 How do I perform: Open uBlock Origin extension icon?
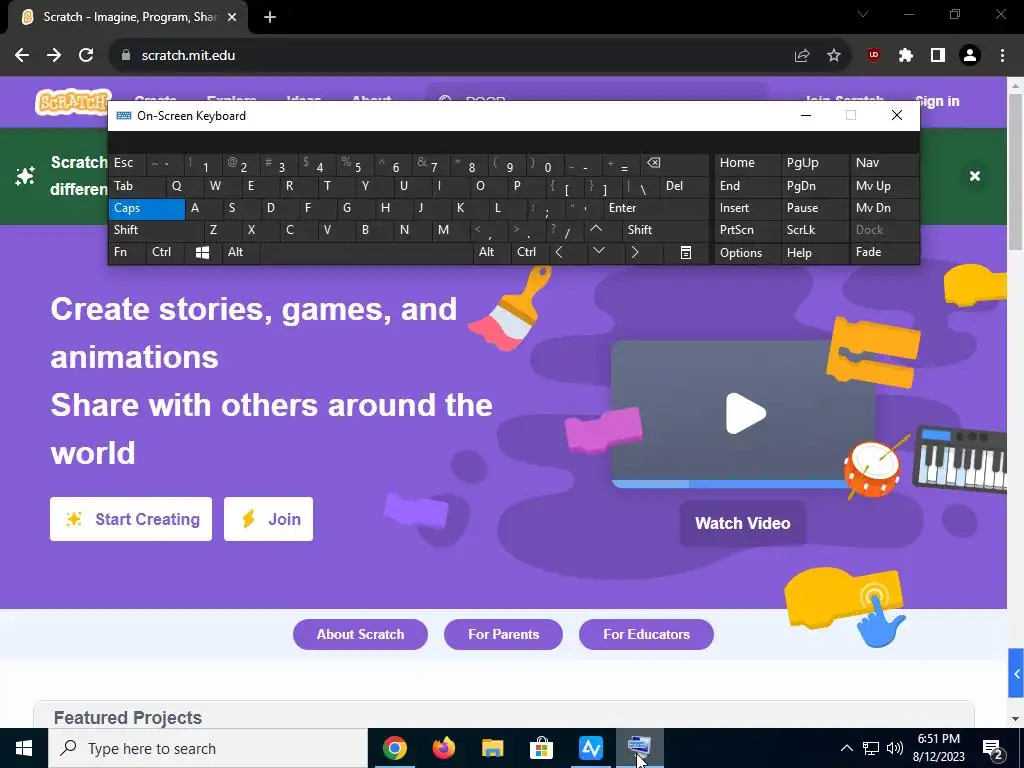(874, 56)
